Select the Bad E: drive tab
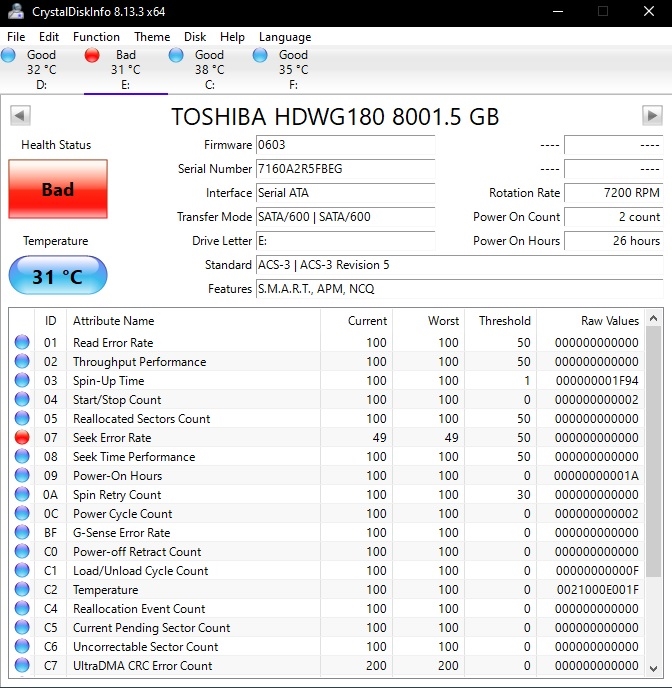The width and height of the screenshot is (672, 688). click(x=126, y=69)
